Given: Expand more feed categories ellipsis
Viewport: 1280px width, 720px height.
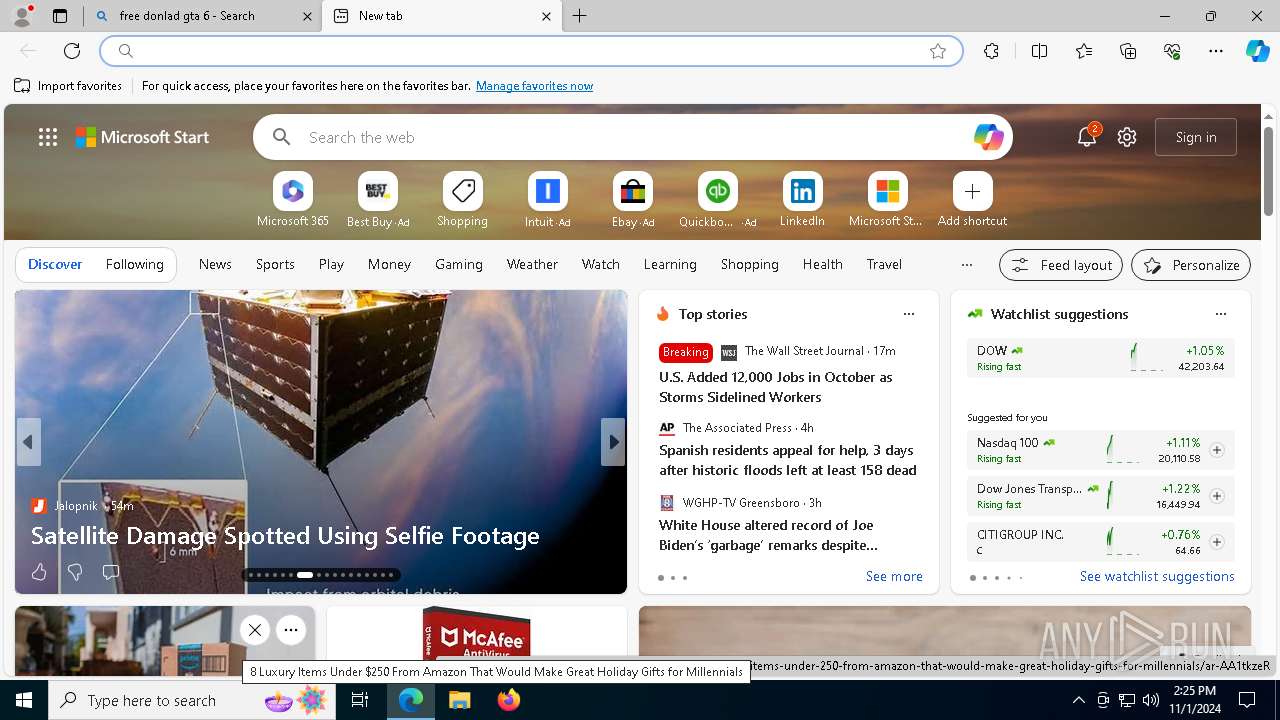Looking at the screenshot, I should pos(966,265).
